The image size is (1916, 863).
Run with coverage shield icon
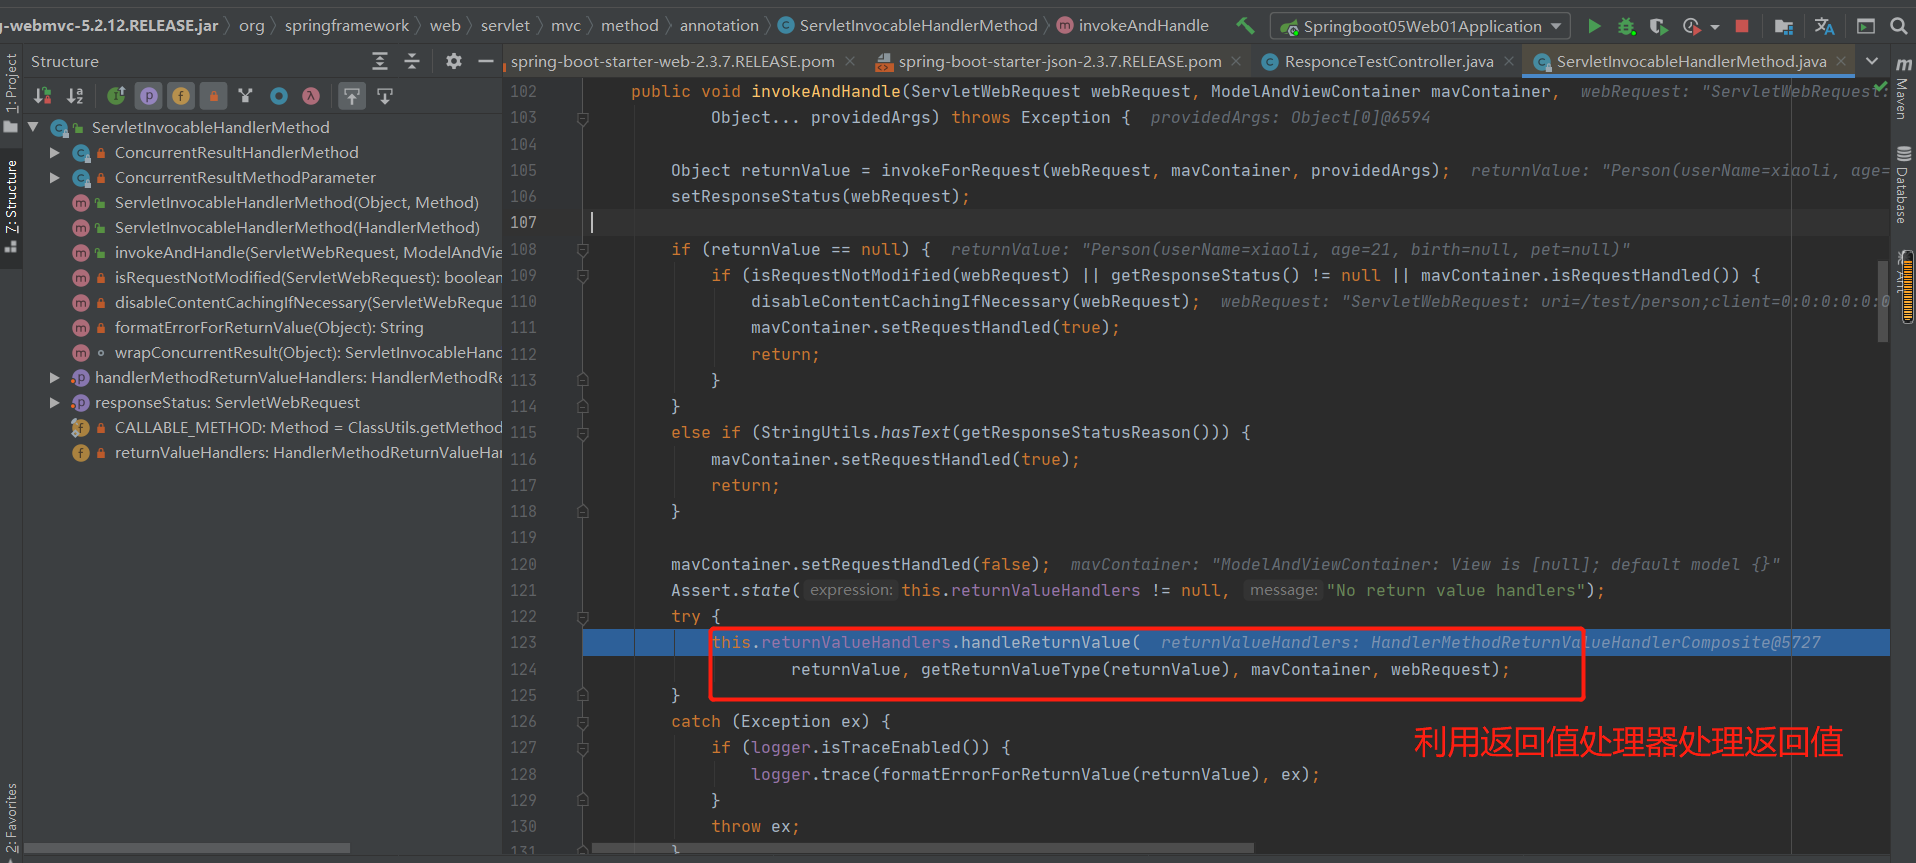(x=1658, y=26)
